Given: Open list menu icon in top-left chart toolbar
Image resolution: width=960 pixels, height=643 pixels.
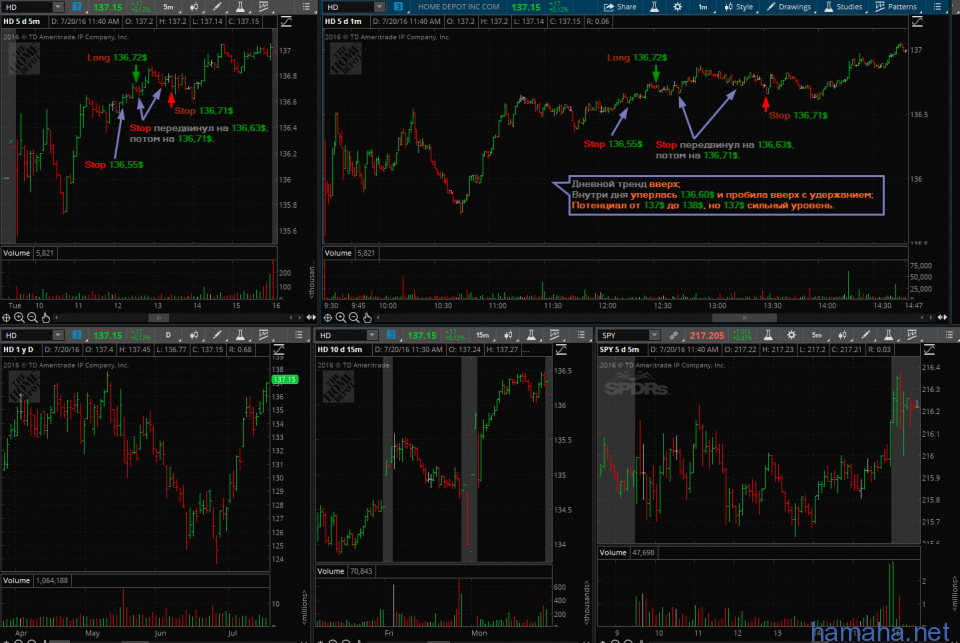Looking at the screenshot, I should pos(306,7).
